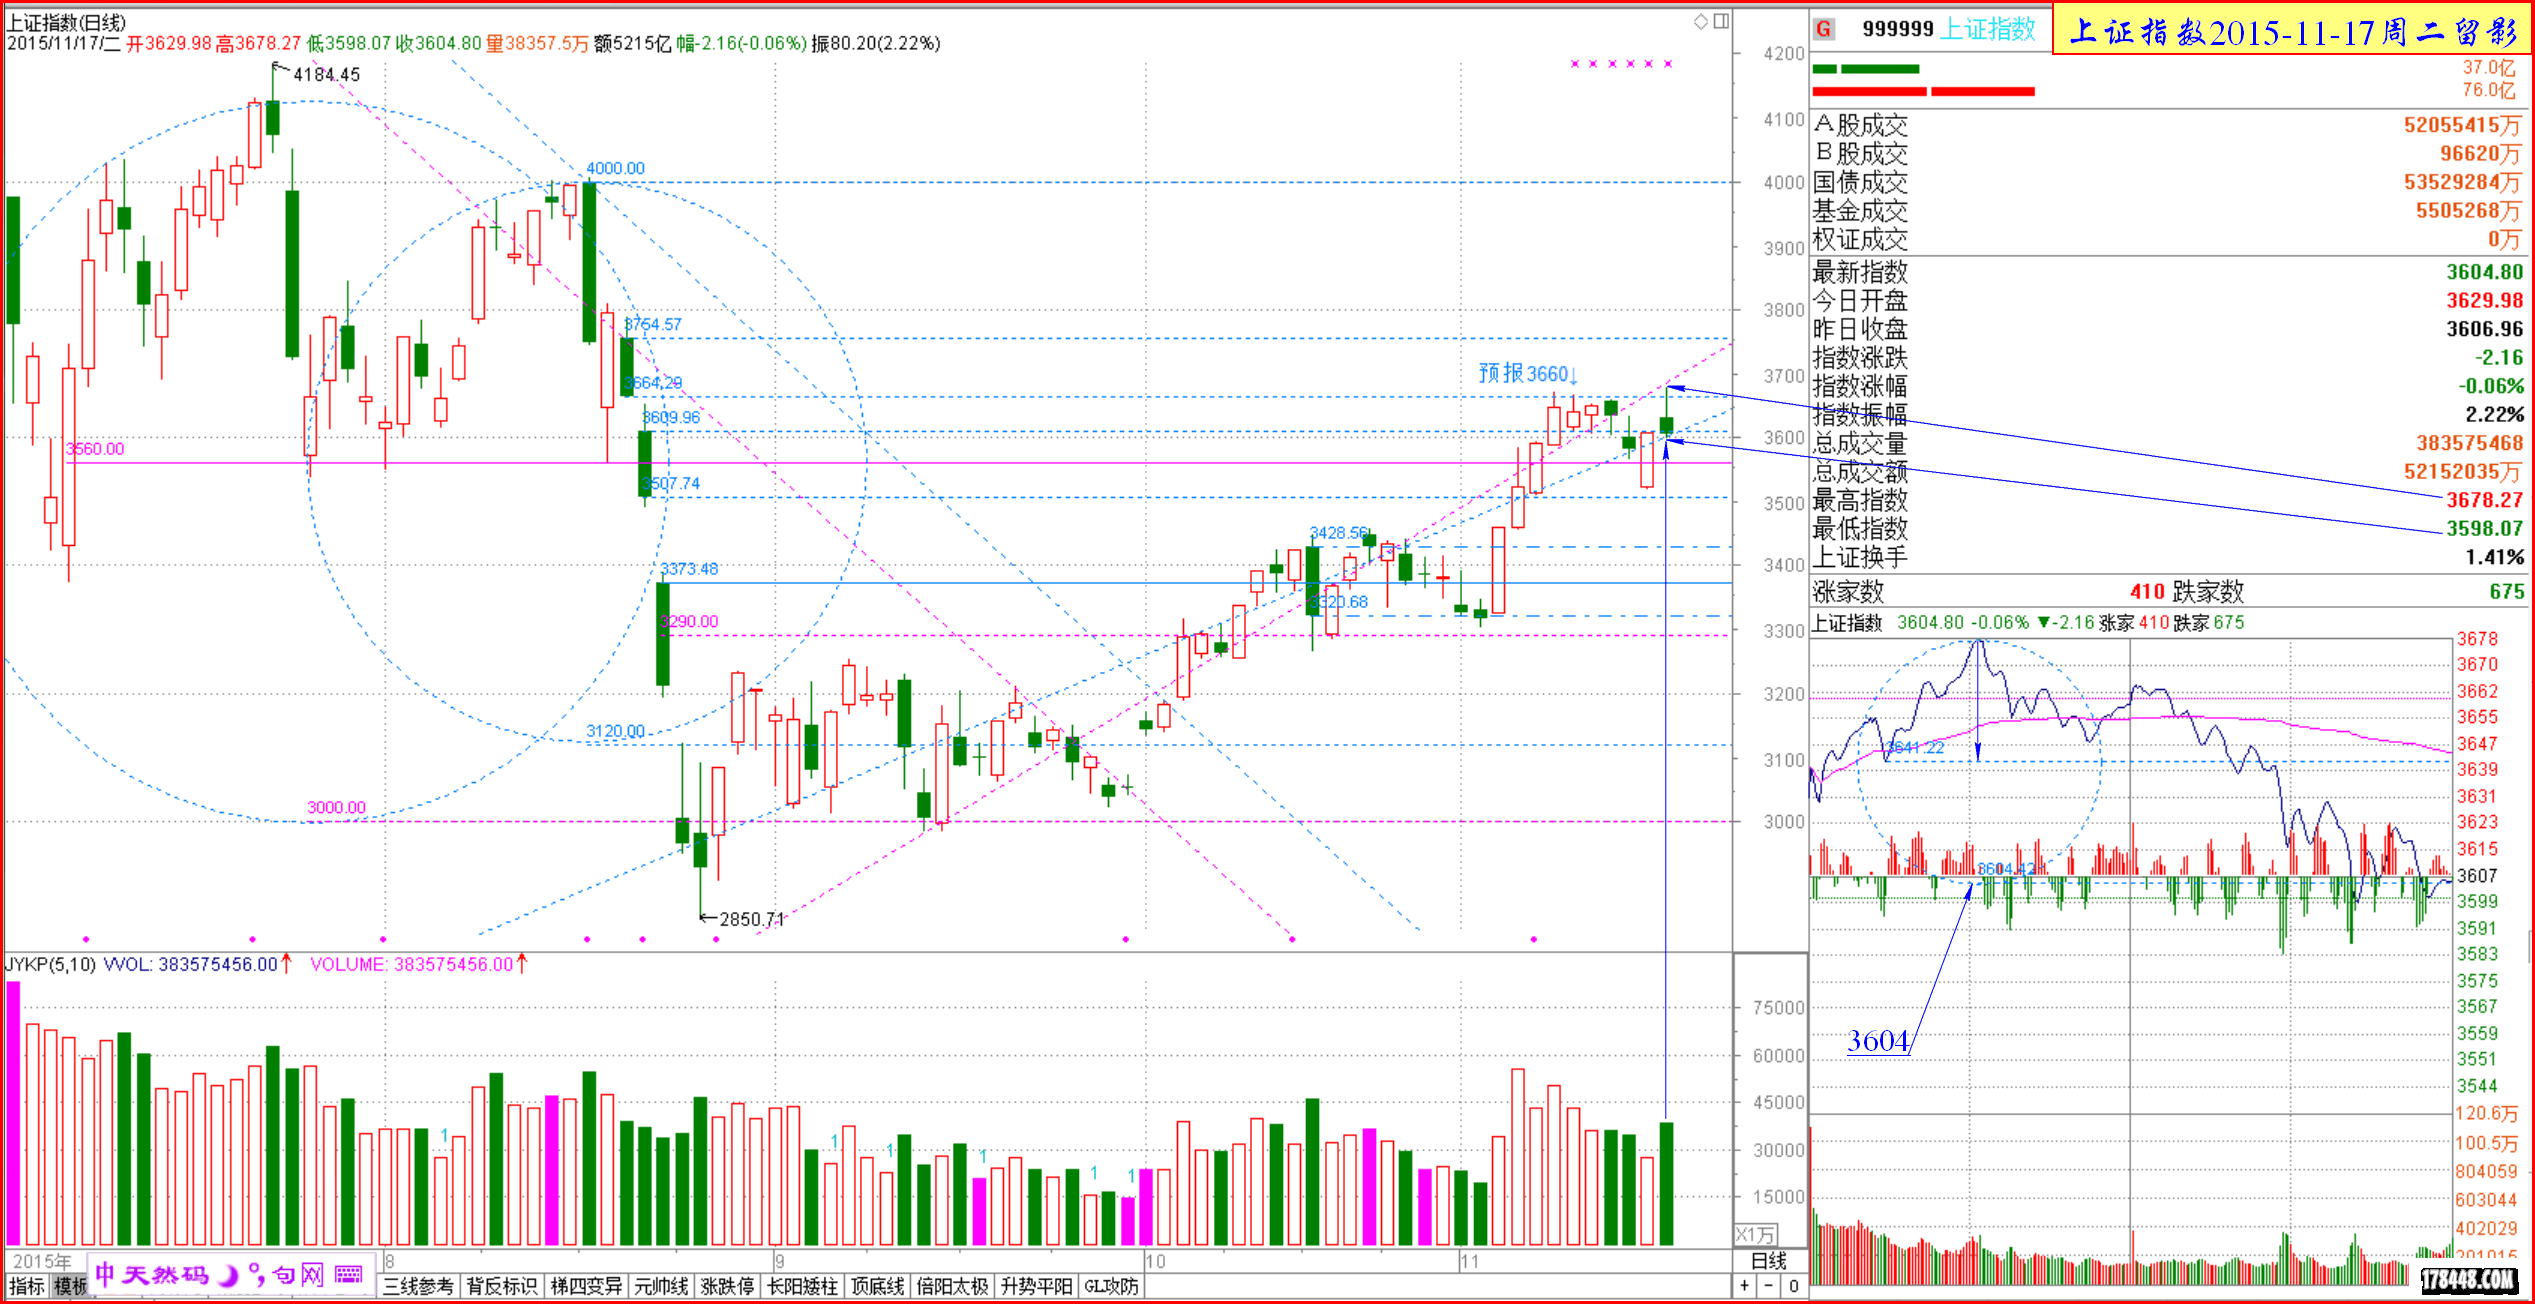
Task: Click month 11 marker on timeline
Action: coord(1469,1261)
